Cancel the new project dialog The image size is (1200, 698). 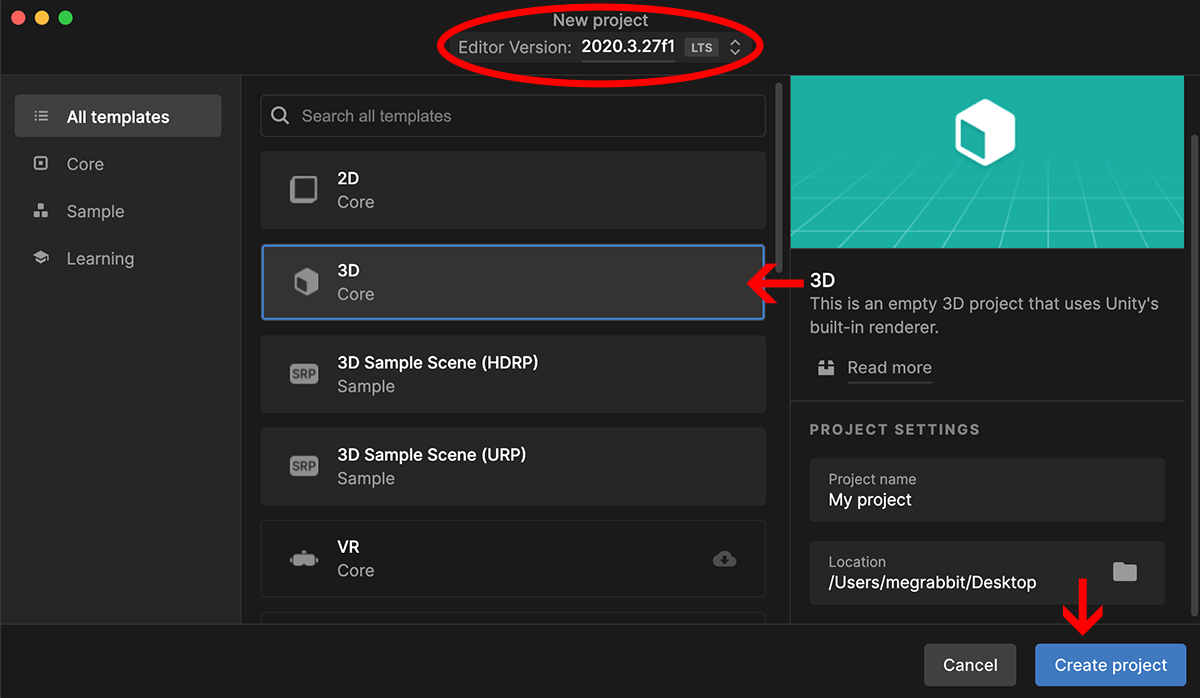pyautogui.click(x=970, y=665)
